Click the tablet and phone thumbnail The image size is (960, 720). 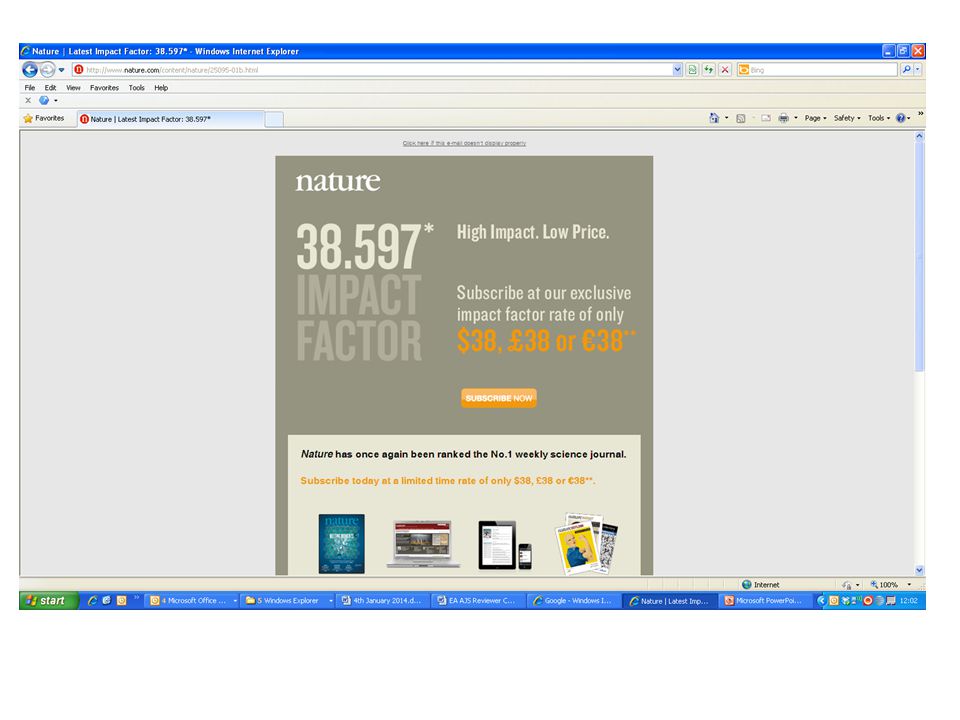(505, 545)
